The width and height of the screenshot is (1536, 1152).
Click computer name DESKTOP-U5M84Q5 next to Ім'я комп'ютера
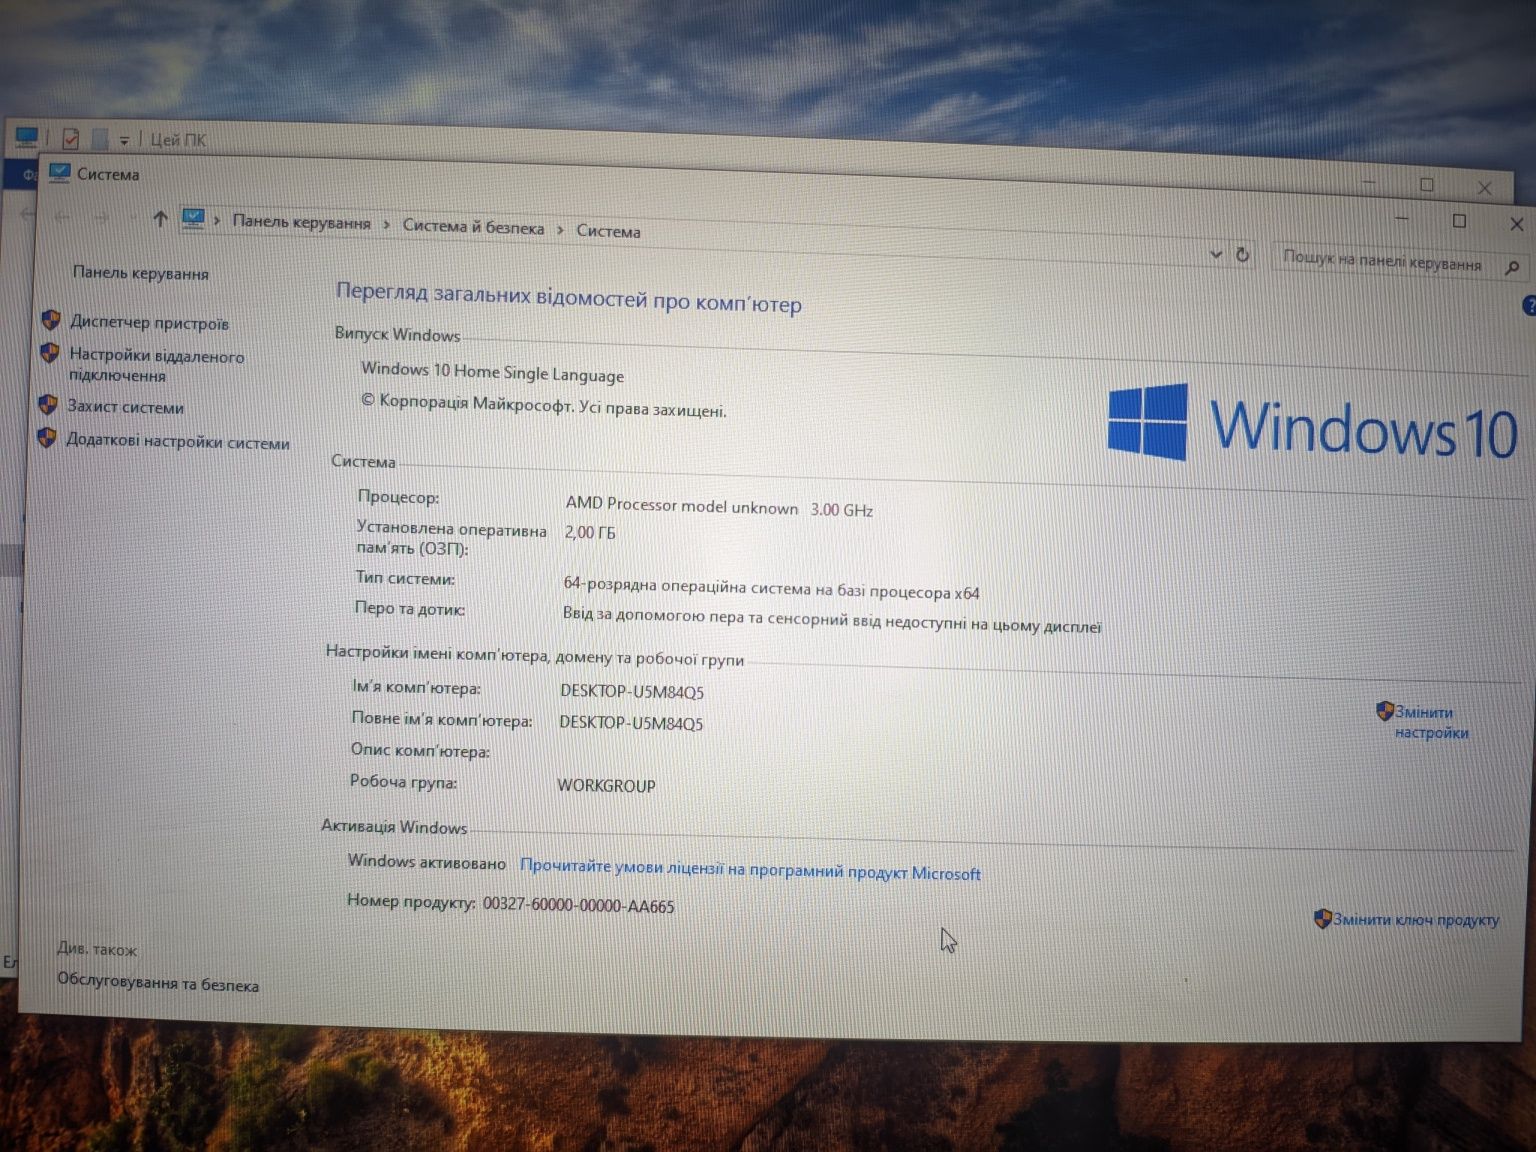(x=632, y=691)
